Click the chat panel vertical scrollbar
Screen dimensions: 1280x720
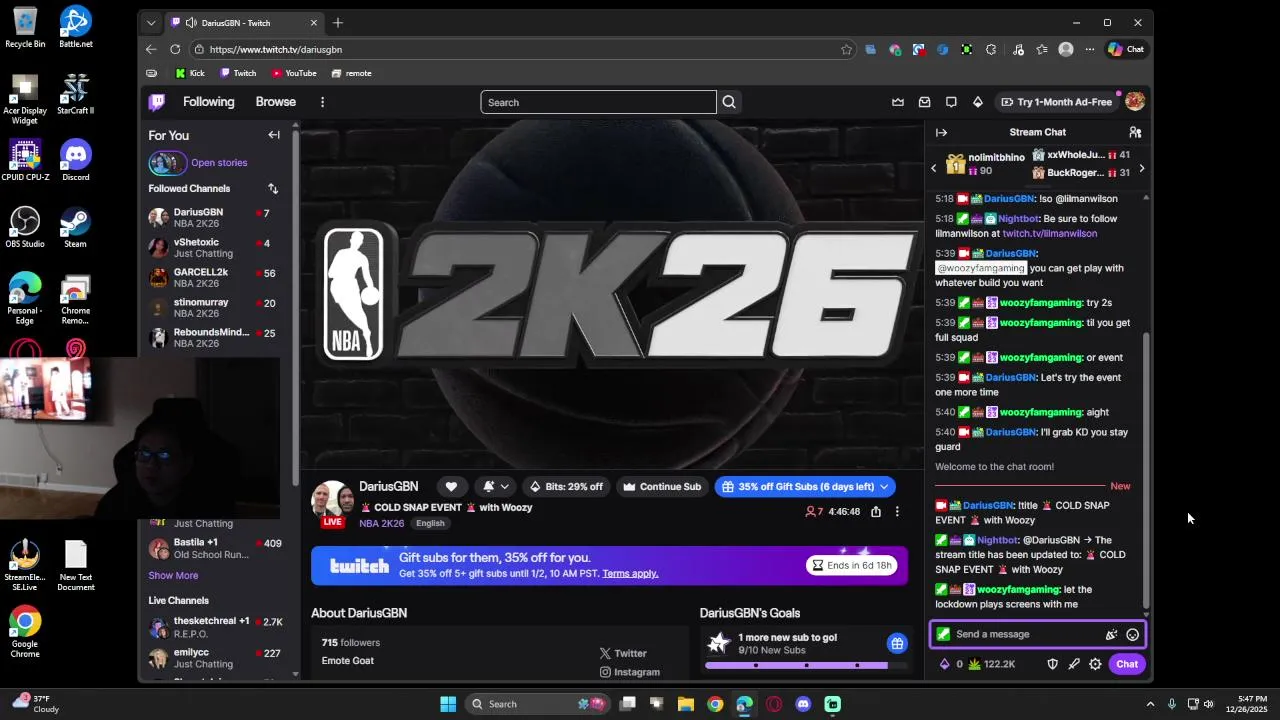(1146, 470)
